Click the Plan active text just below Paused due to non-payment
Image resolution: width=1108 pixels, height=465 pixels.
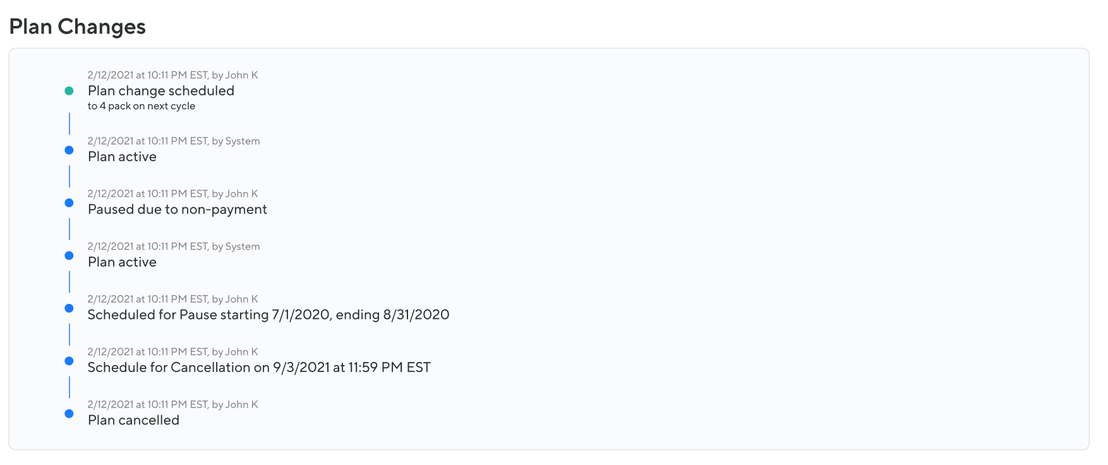[x=122, y=262]
